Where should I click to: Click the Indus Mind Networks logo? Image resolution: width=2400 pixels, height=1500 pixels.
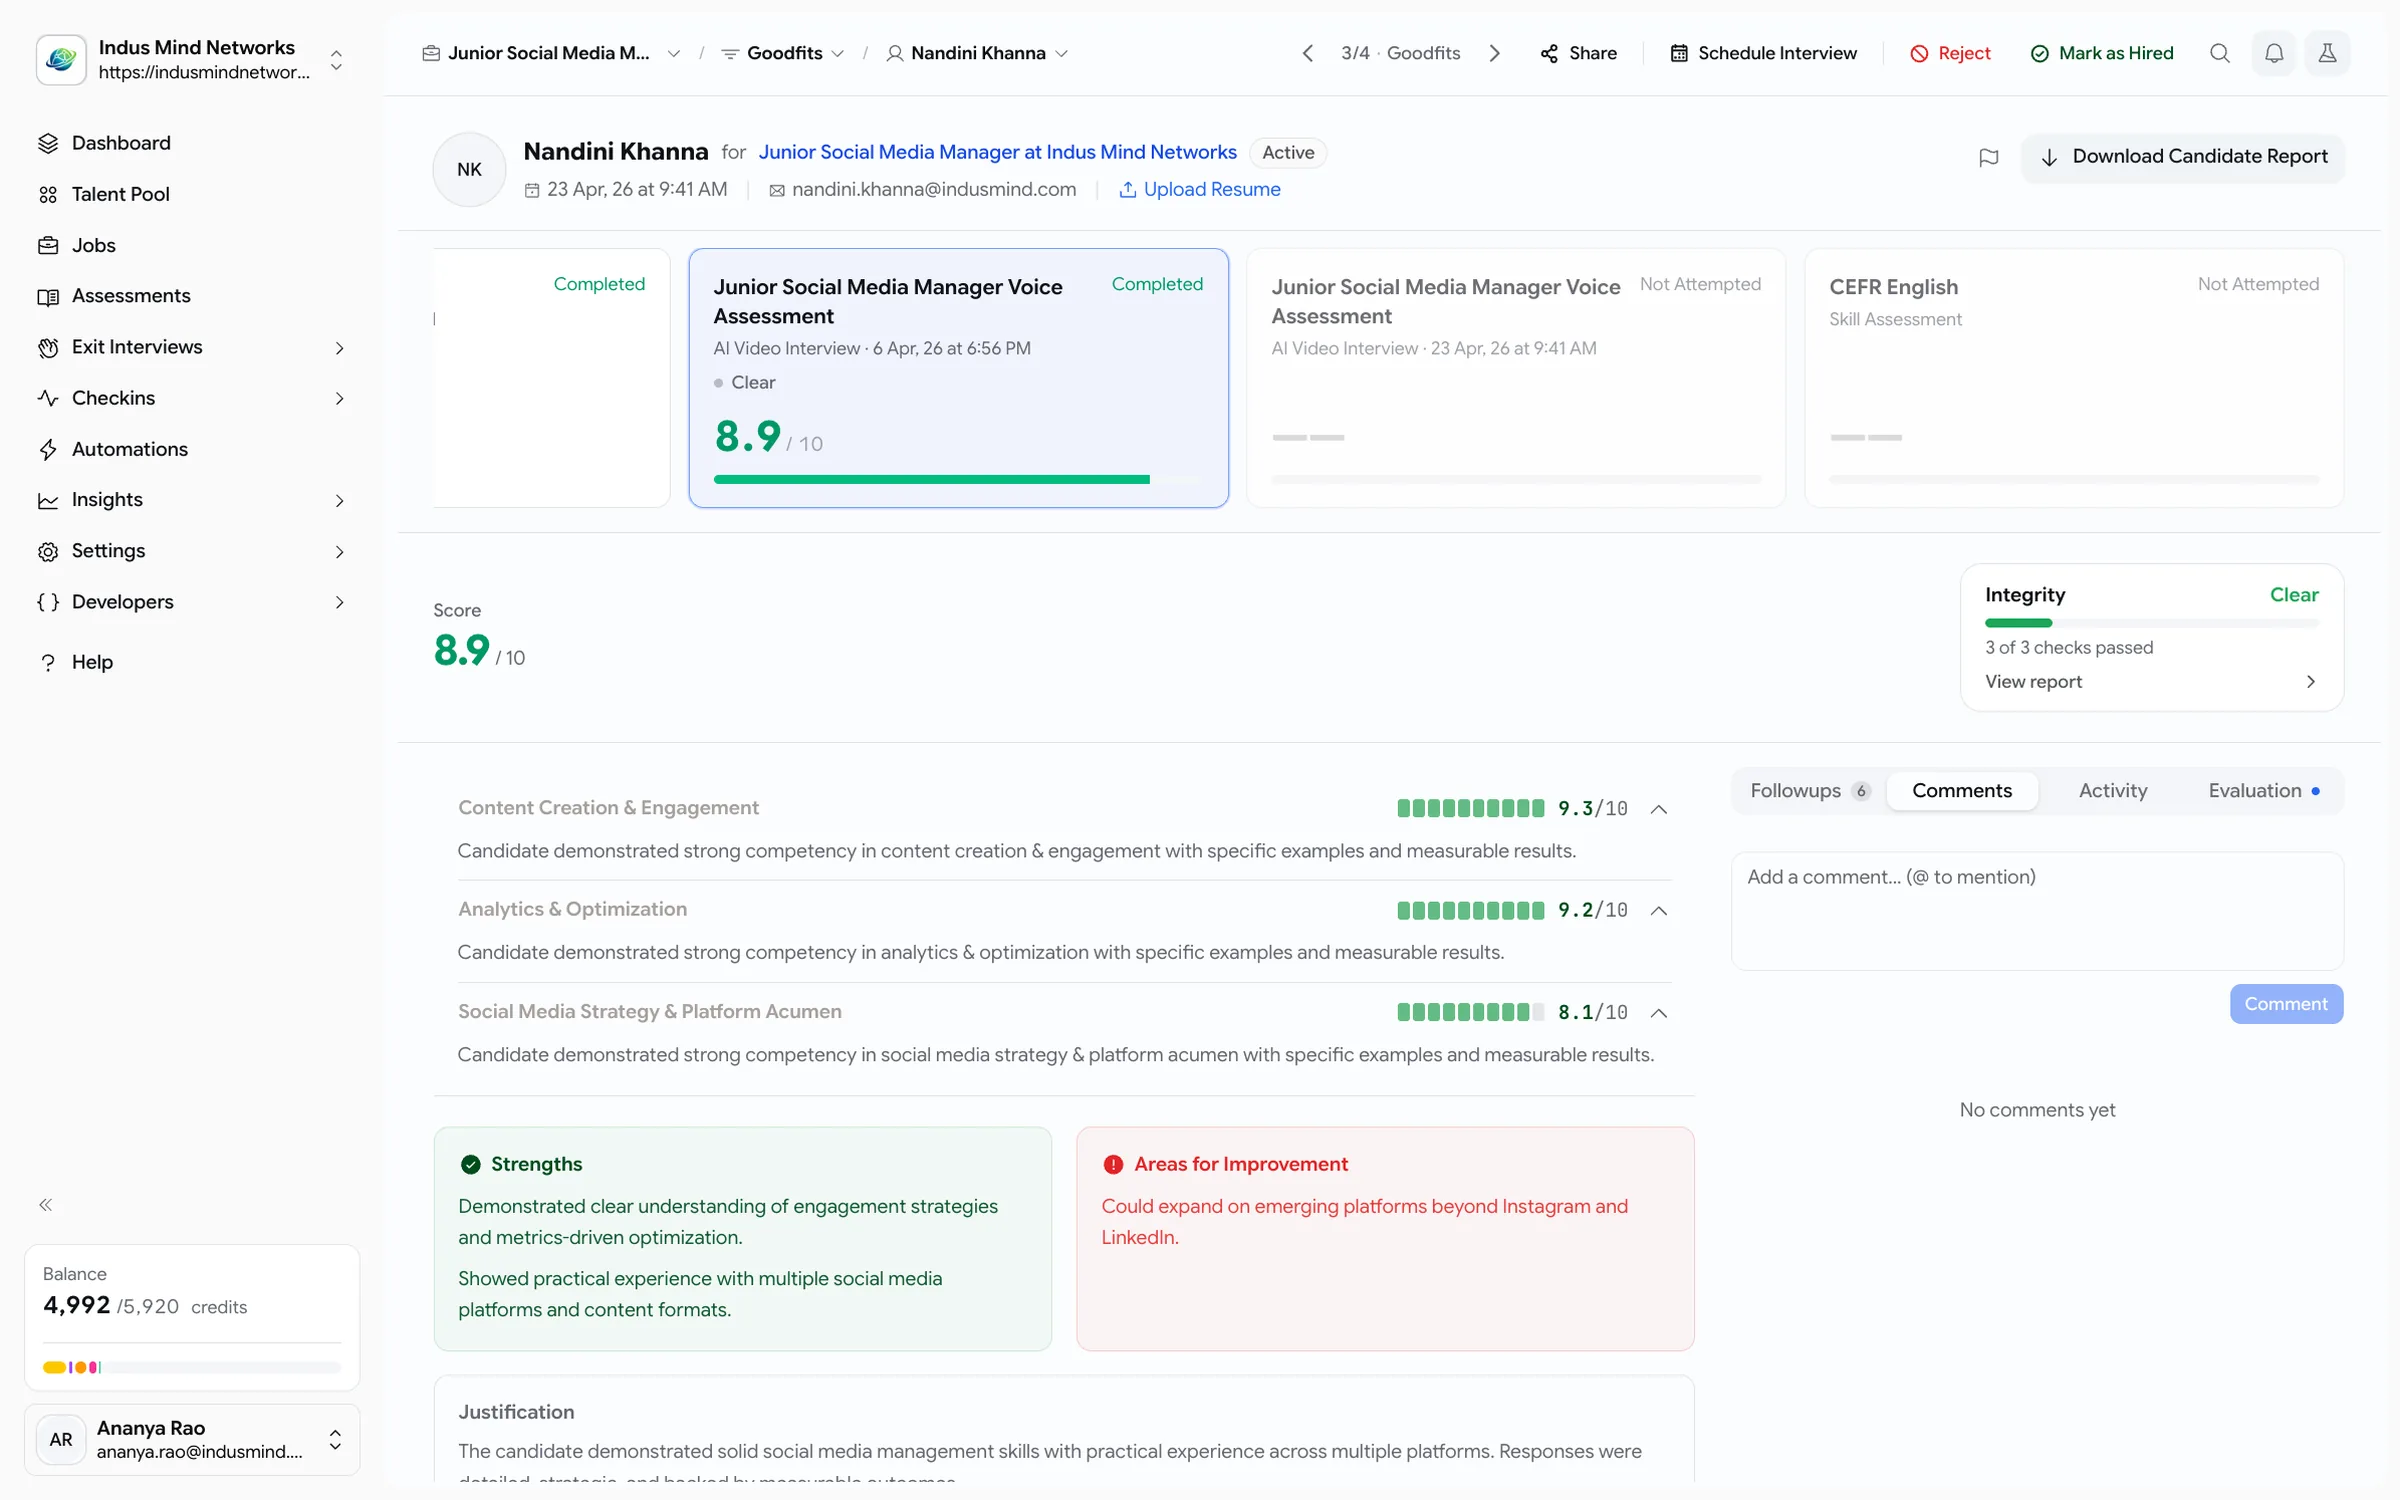(x=61, y=59)
